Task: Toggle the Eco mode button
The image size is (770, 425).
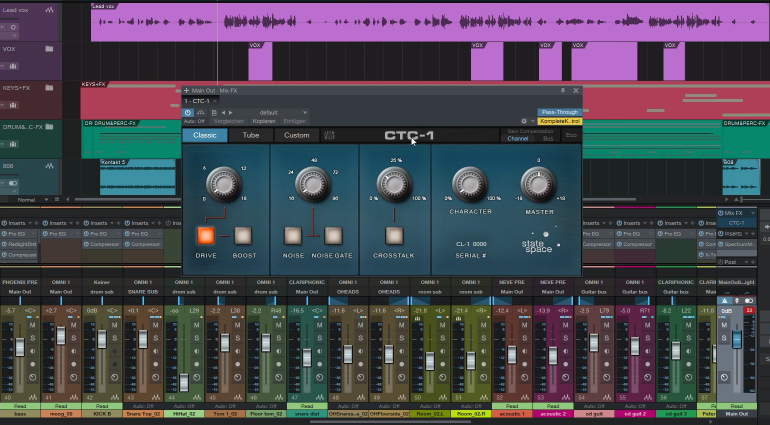Action: 571,135
